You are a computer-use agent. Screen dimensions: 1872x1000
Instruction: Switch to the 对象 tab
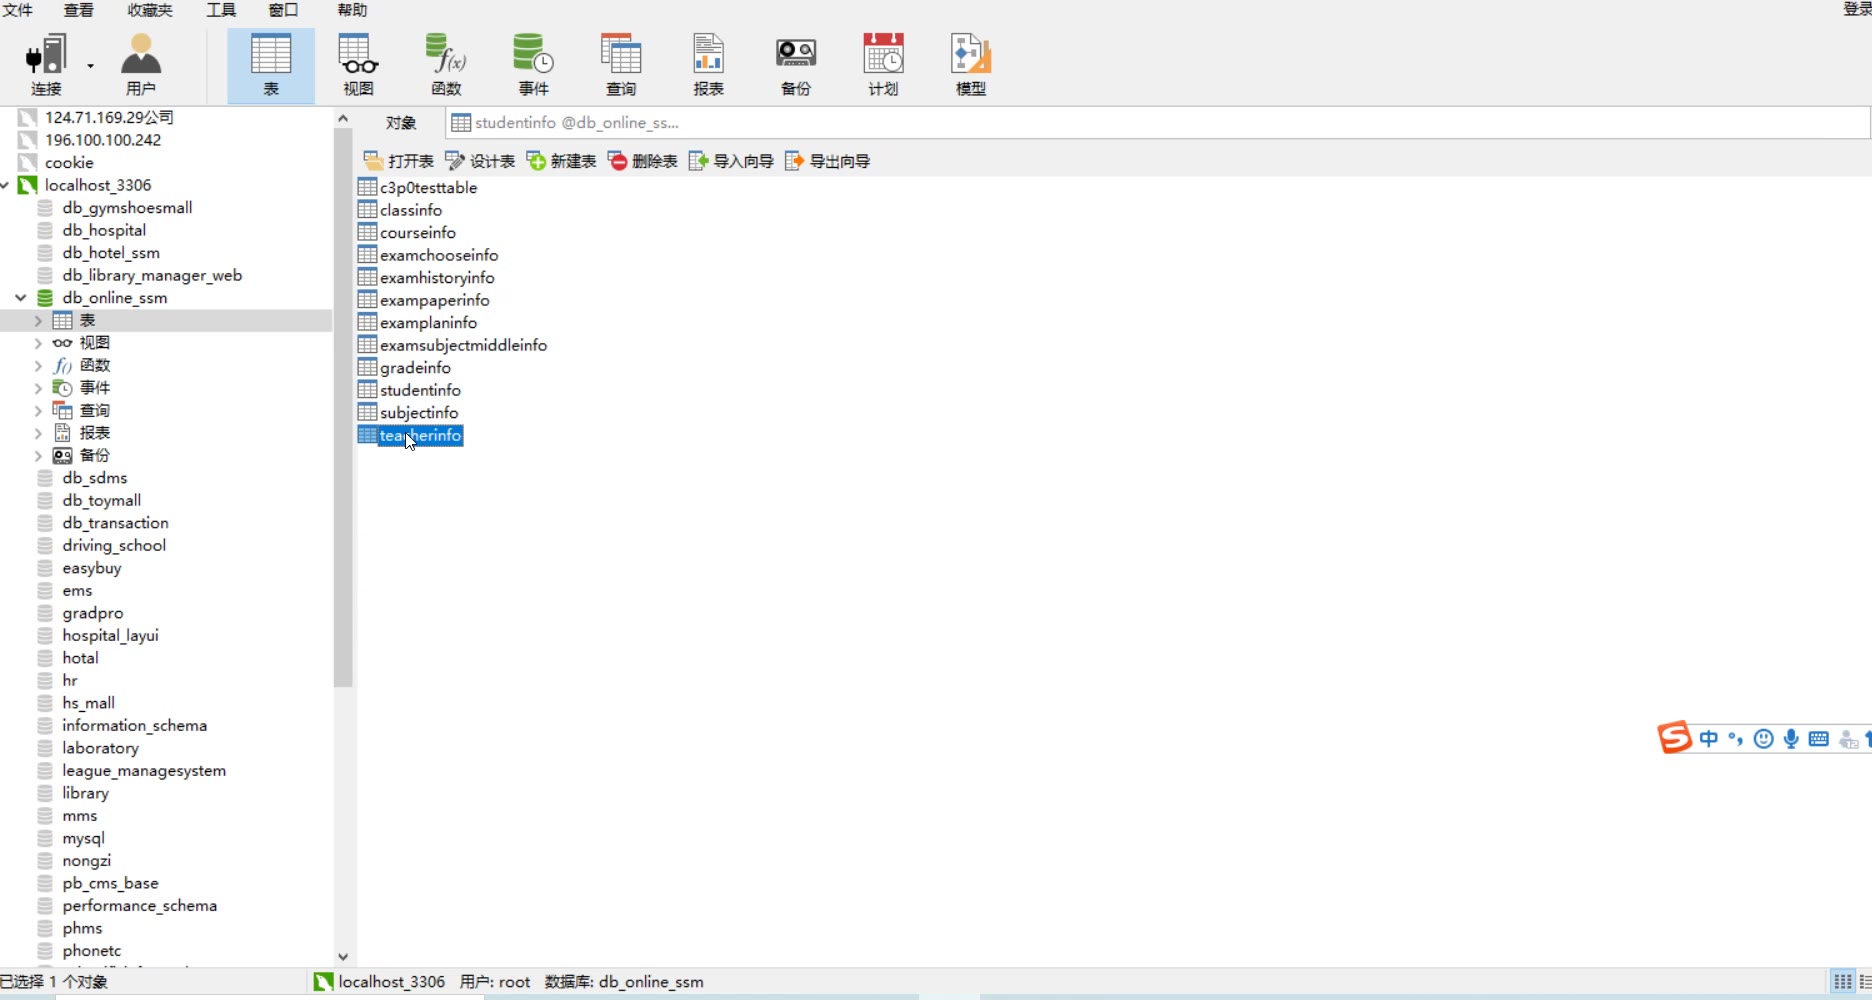[x=401, y=123]
